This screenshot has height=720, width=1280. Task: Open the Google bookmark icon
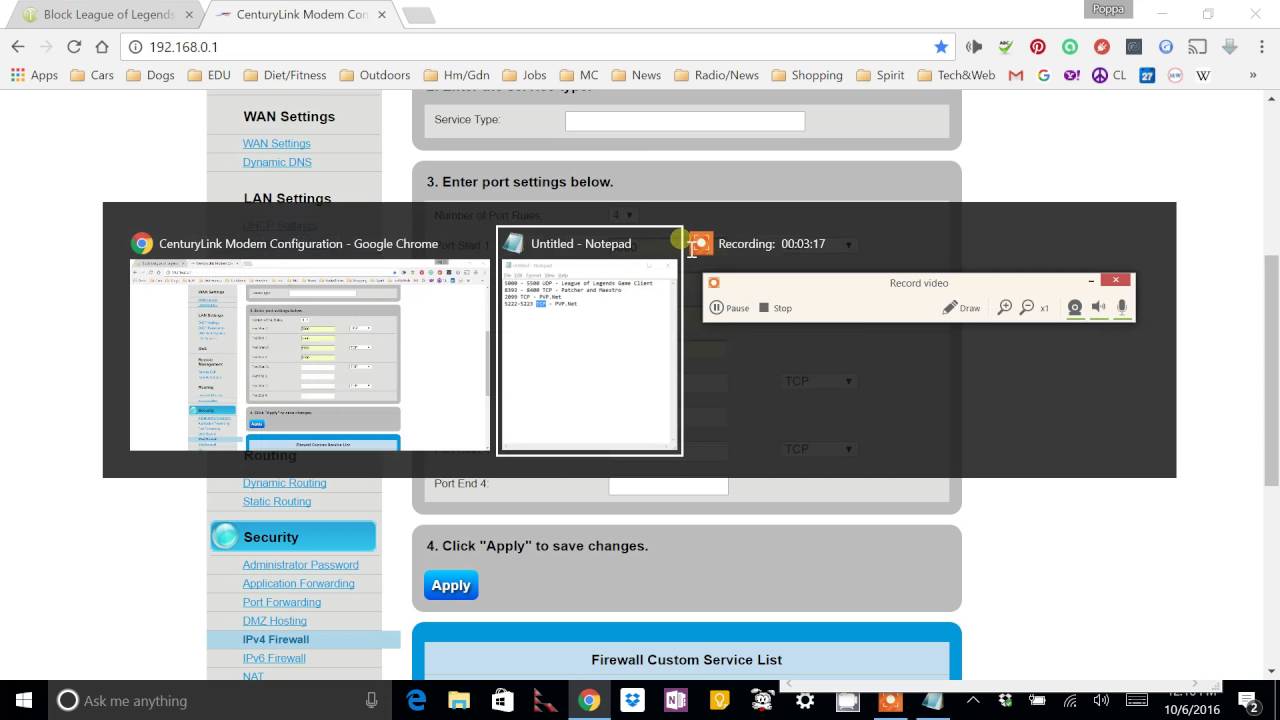(x=1044, y=75)
